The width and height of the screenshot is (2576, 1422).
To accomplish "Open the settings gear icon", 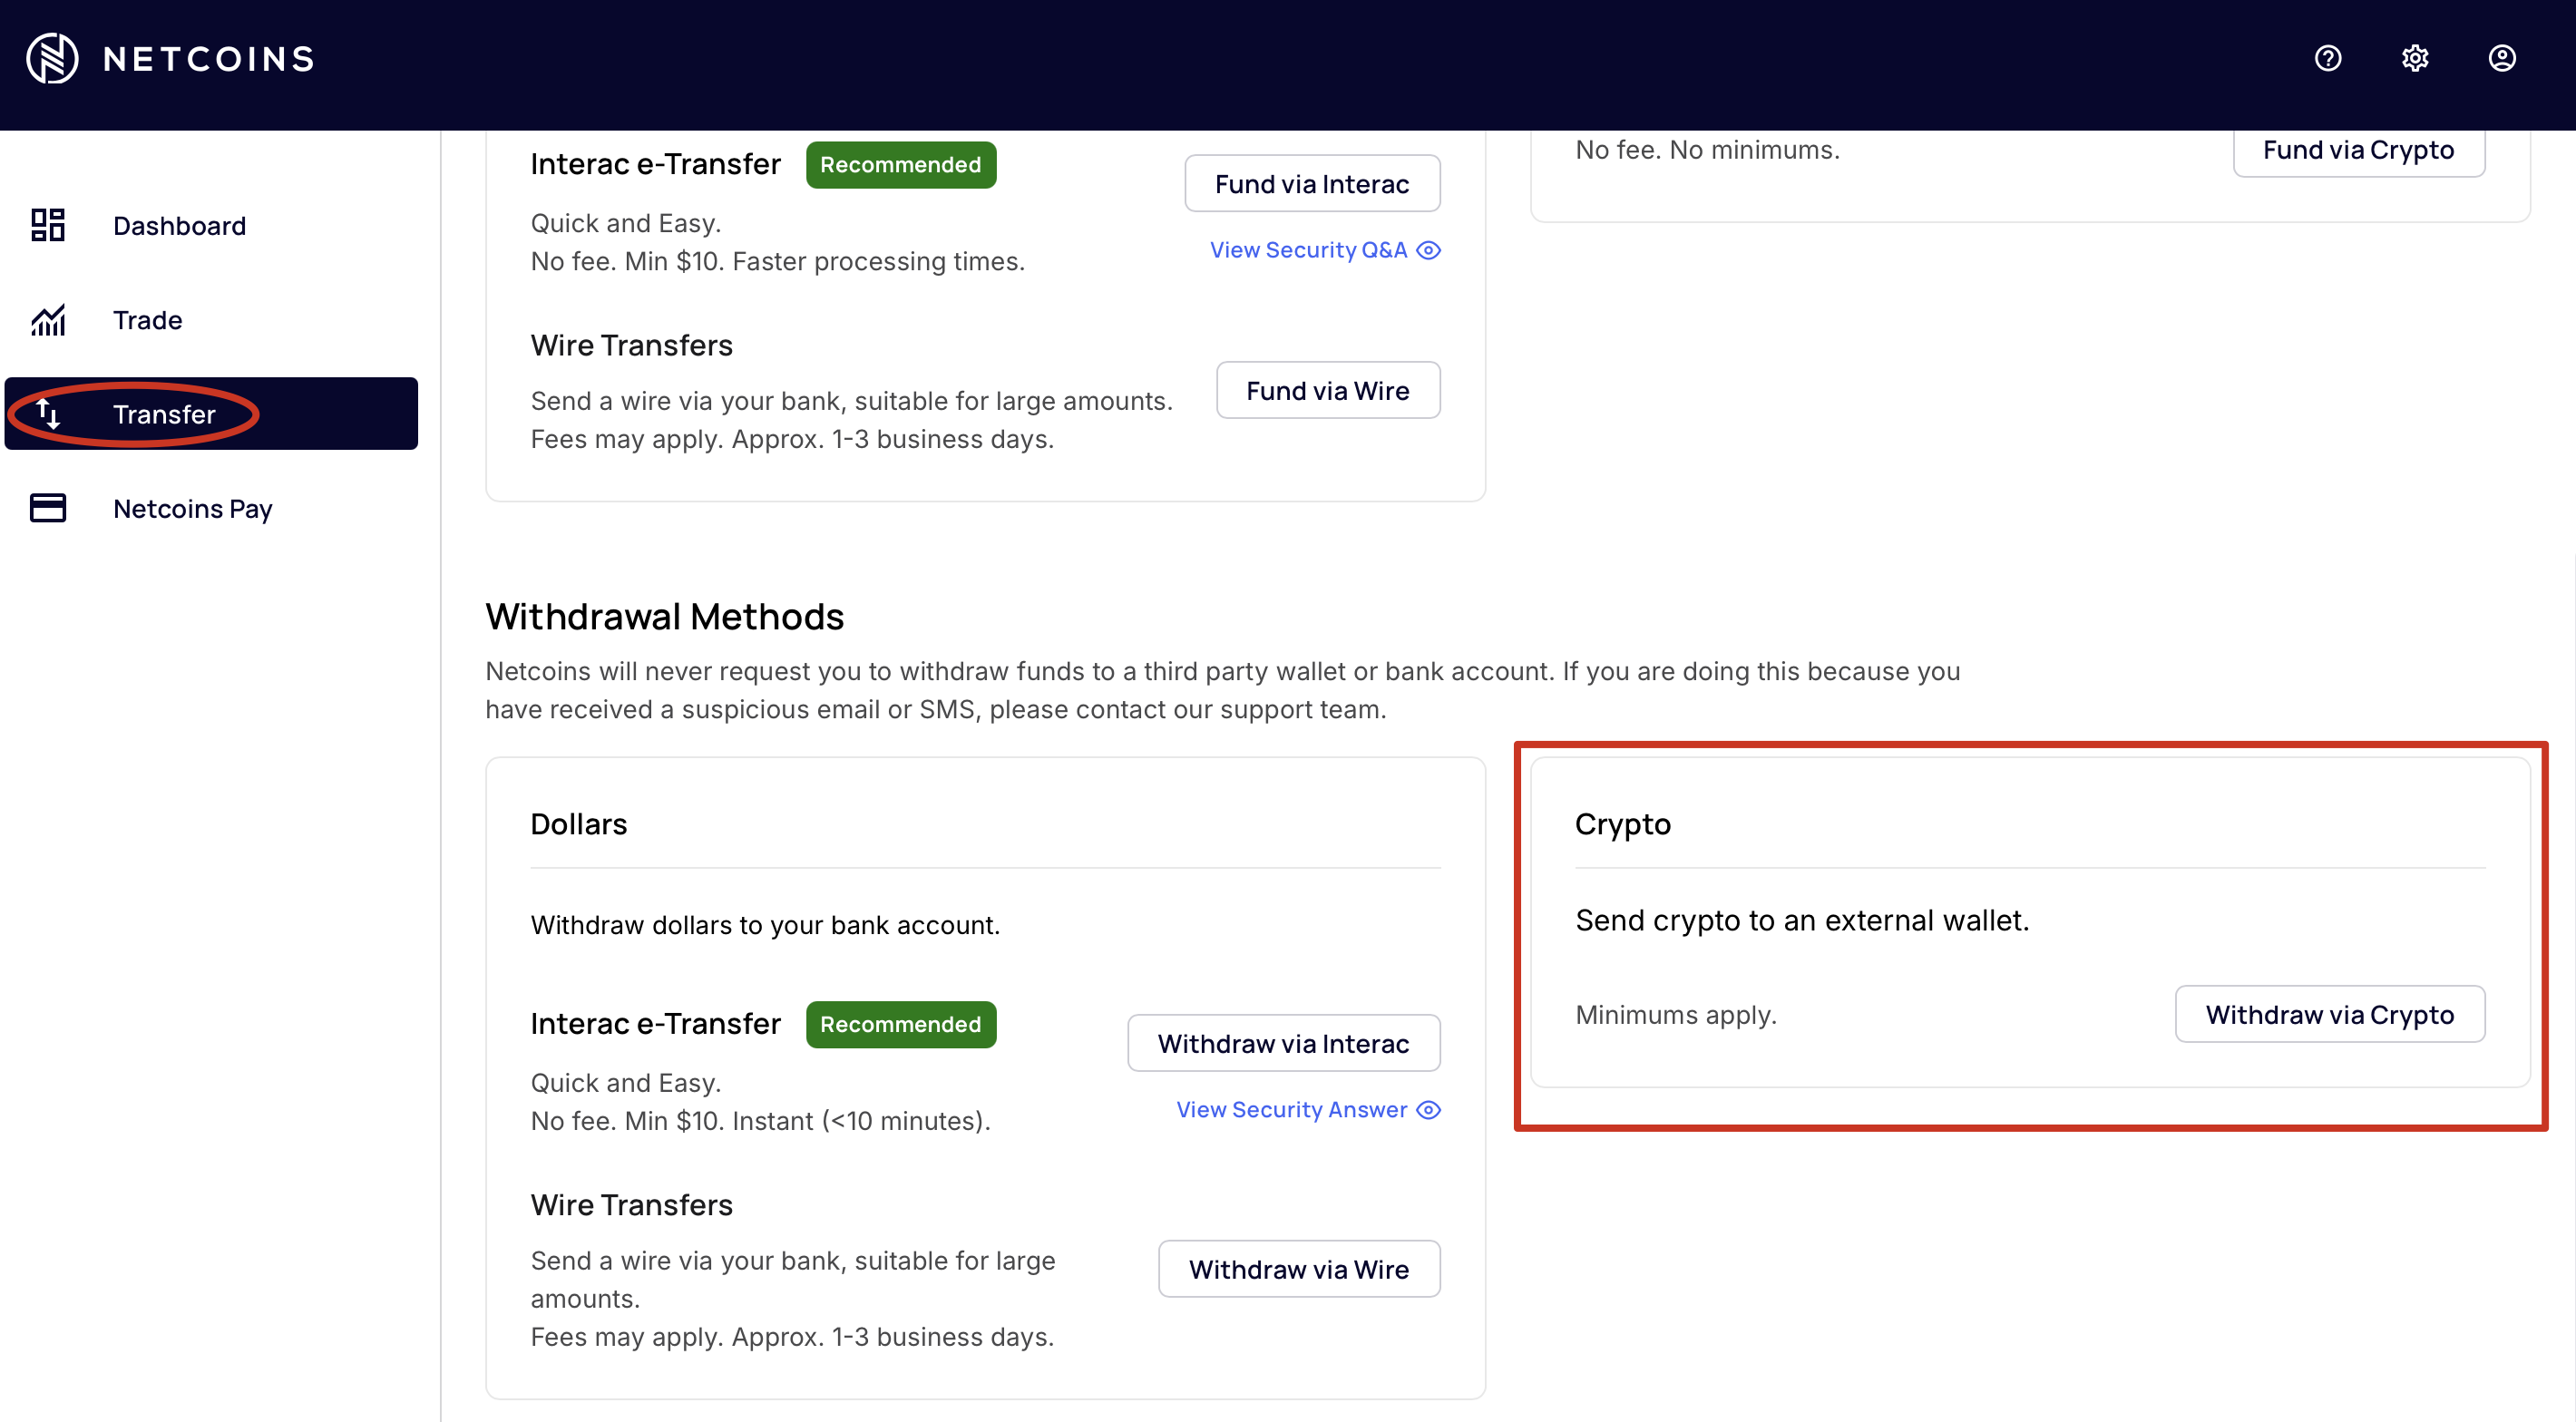I will click(x=2415, y=58).
